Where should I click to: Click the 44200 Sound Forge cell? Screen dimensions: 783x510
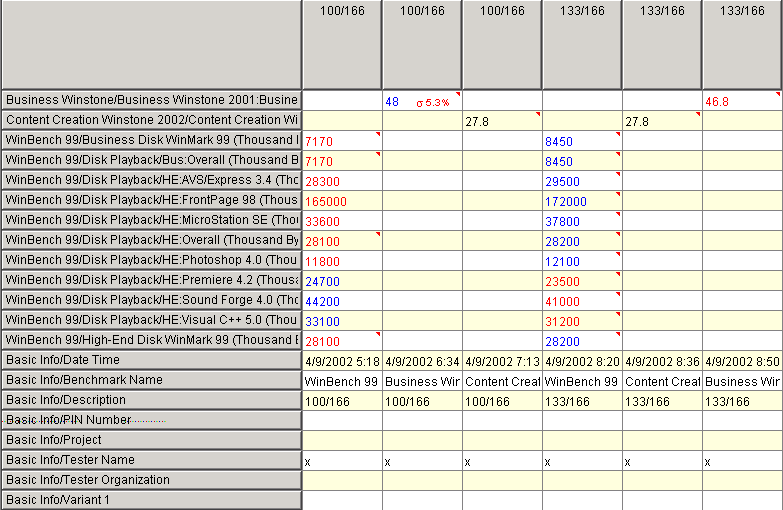click(342, 301)
